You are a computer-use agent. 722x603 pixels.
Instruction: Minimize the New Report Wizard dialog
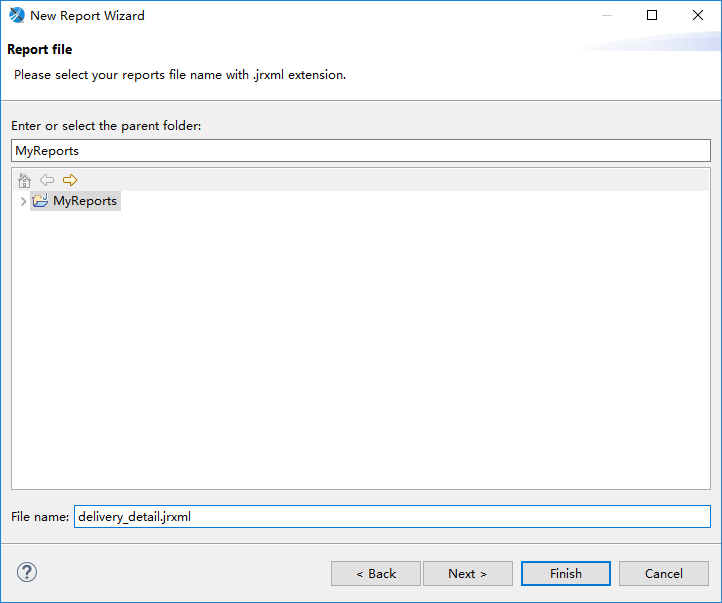607,15
